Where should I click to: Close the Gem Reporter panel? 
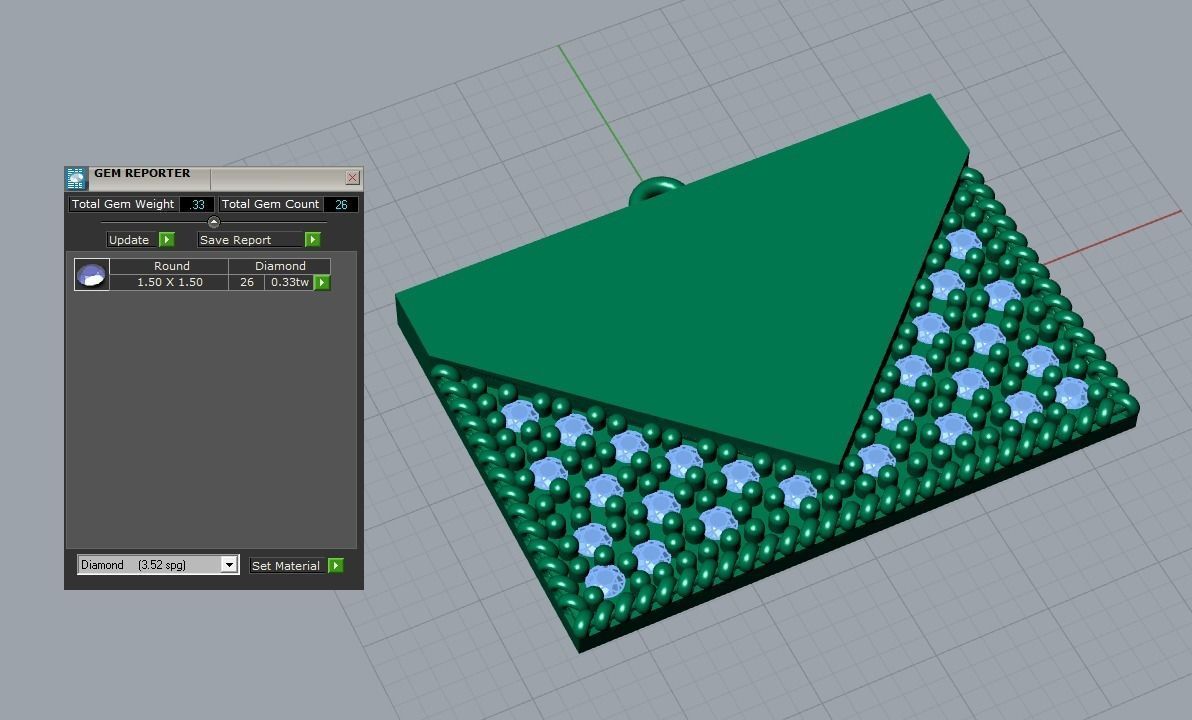[353, 177]
